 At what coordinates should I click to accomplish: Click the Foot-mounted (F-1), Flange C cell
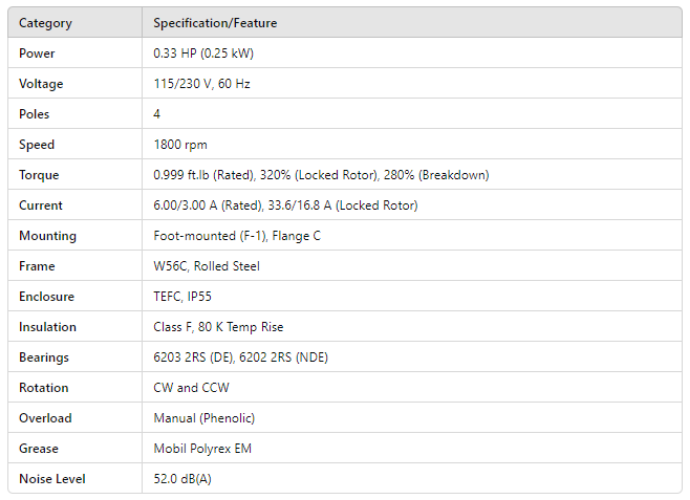(x=238, y=236)
